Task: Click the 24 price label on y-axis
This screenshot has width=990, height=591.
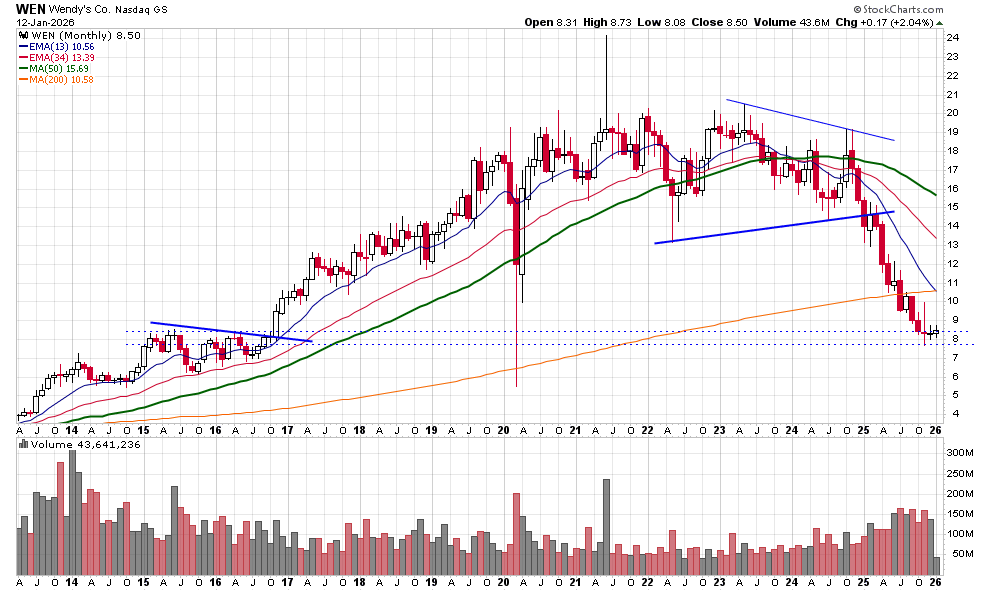Action: coord(953,37)
